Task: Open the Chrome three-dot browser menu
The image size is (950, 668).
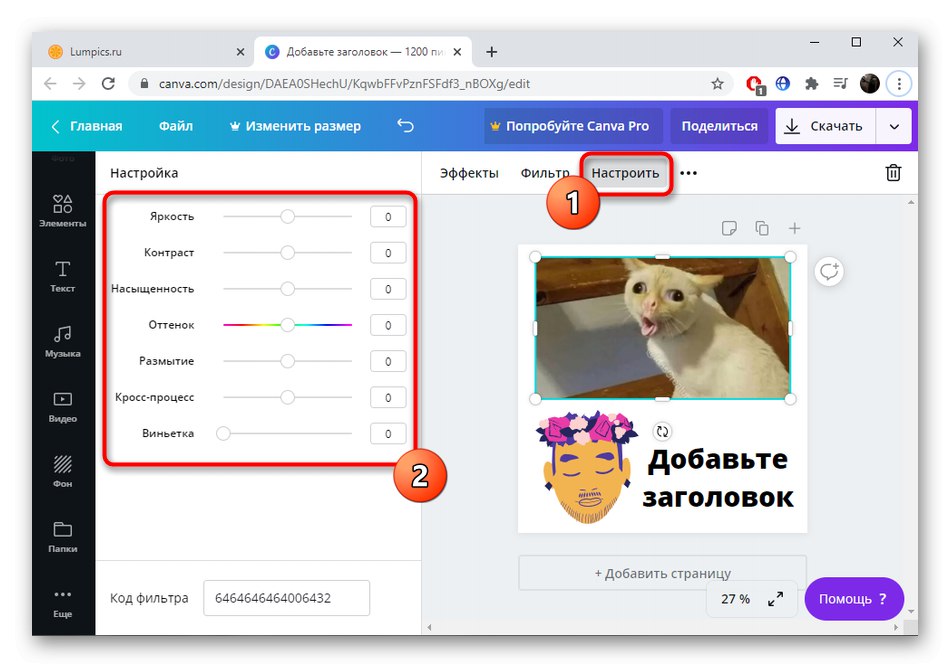Action: [899, 83]
